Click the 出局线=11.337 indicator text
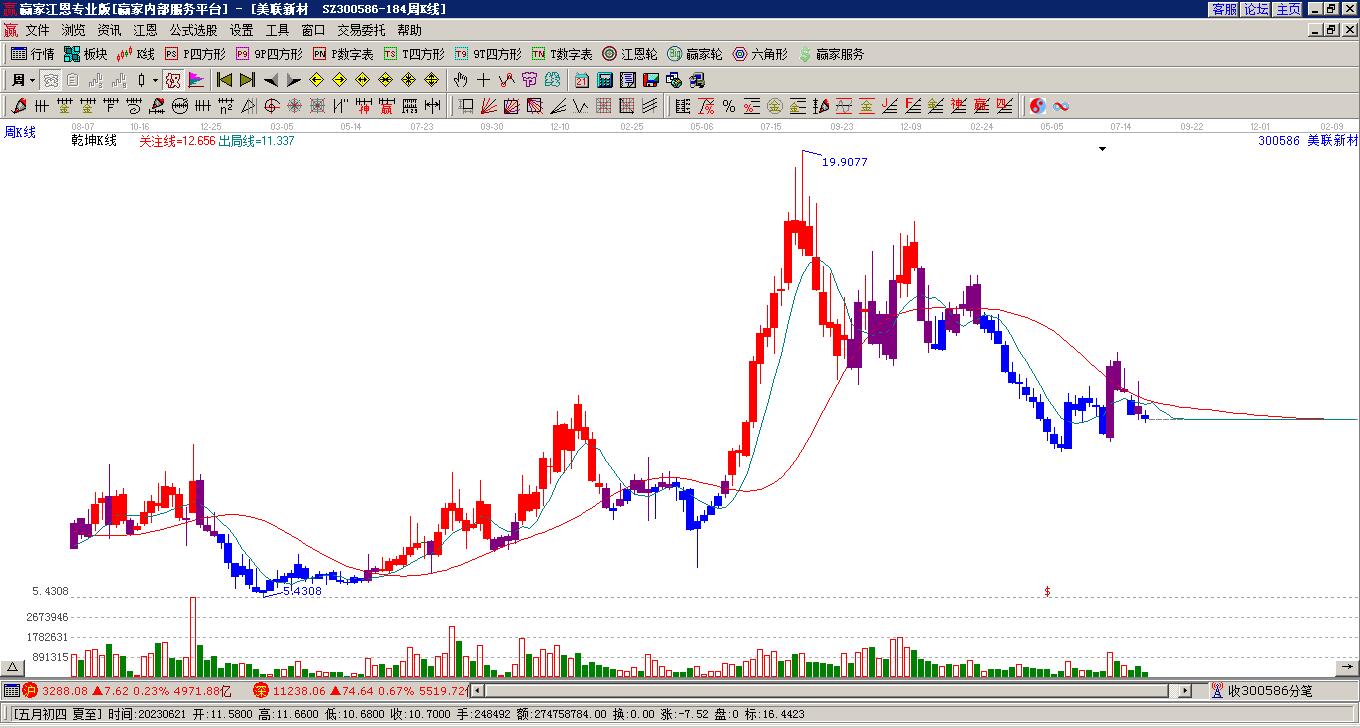 257,141
